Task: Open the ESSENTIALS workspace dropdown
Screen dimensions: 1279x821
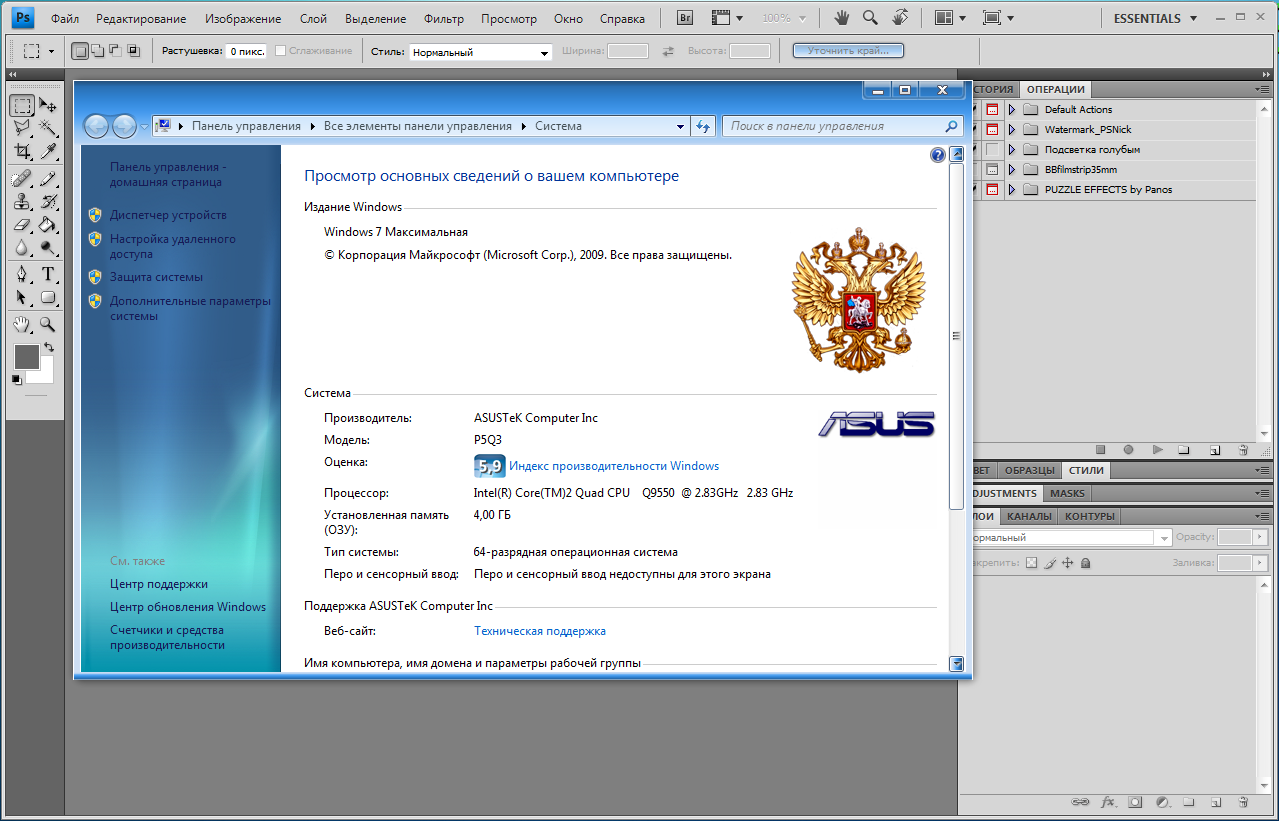Action: [1154, 18]
